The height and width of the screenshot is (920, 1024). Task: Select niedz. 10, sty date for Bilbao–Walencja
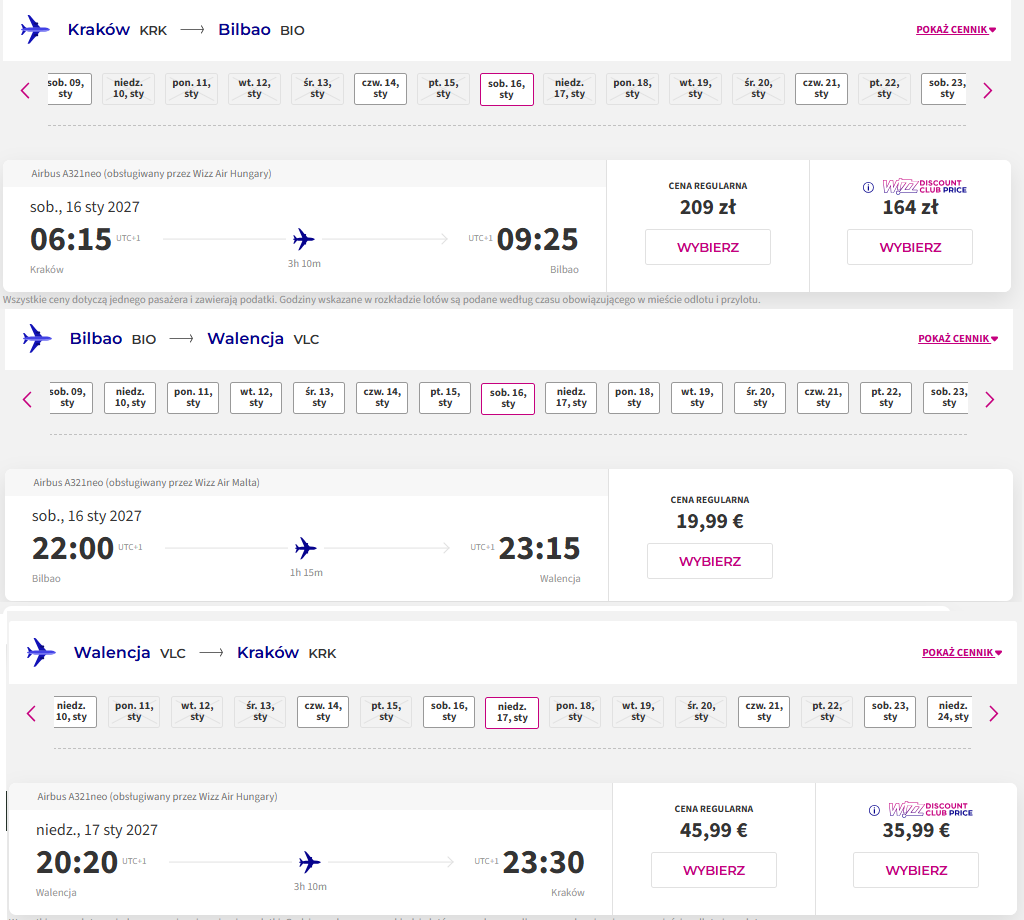131,398
